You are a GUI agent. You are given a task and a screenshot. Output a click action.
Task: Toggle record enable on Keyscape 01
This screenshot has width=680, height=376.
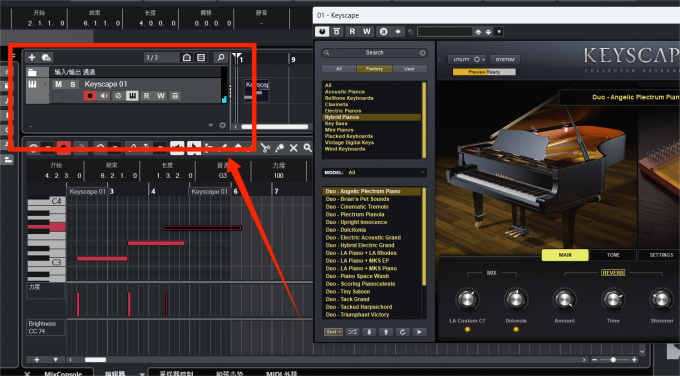tap(90, 96)
